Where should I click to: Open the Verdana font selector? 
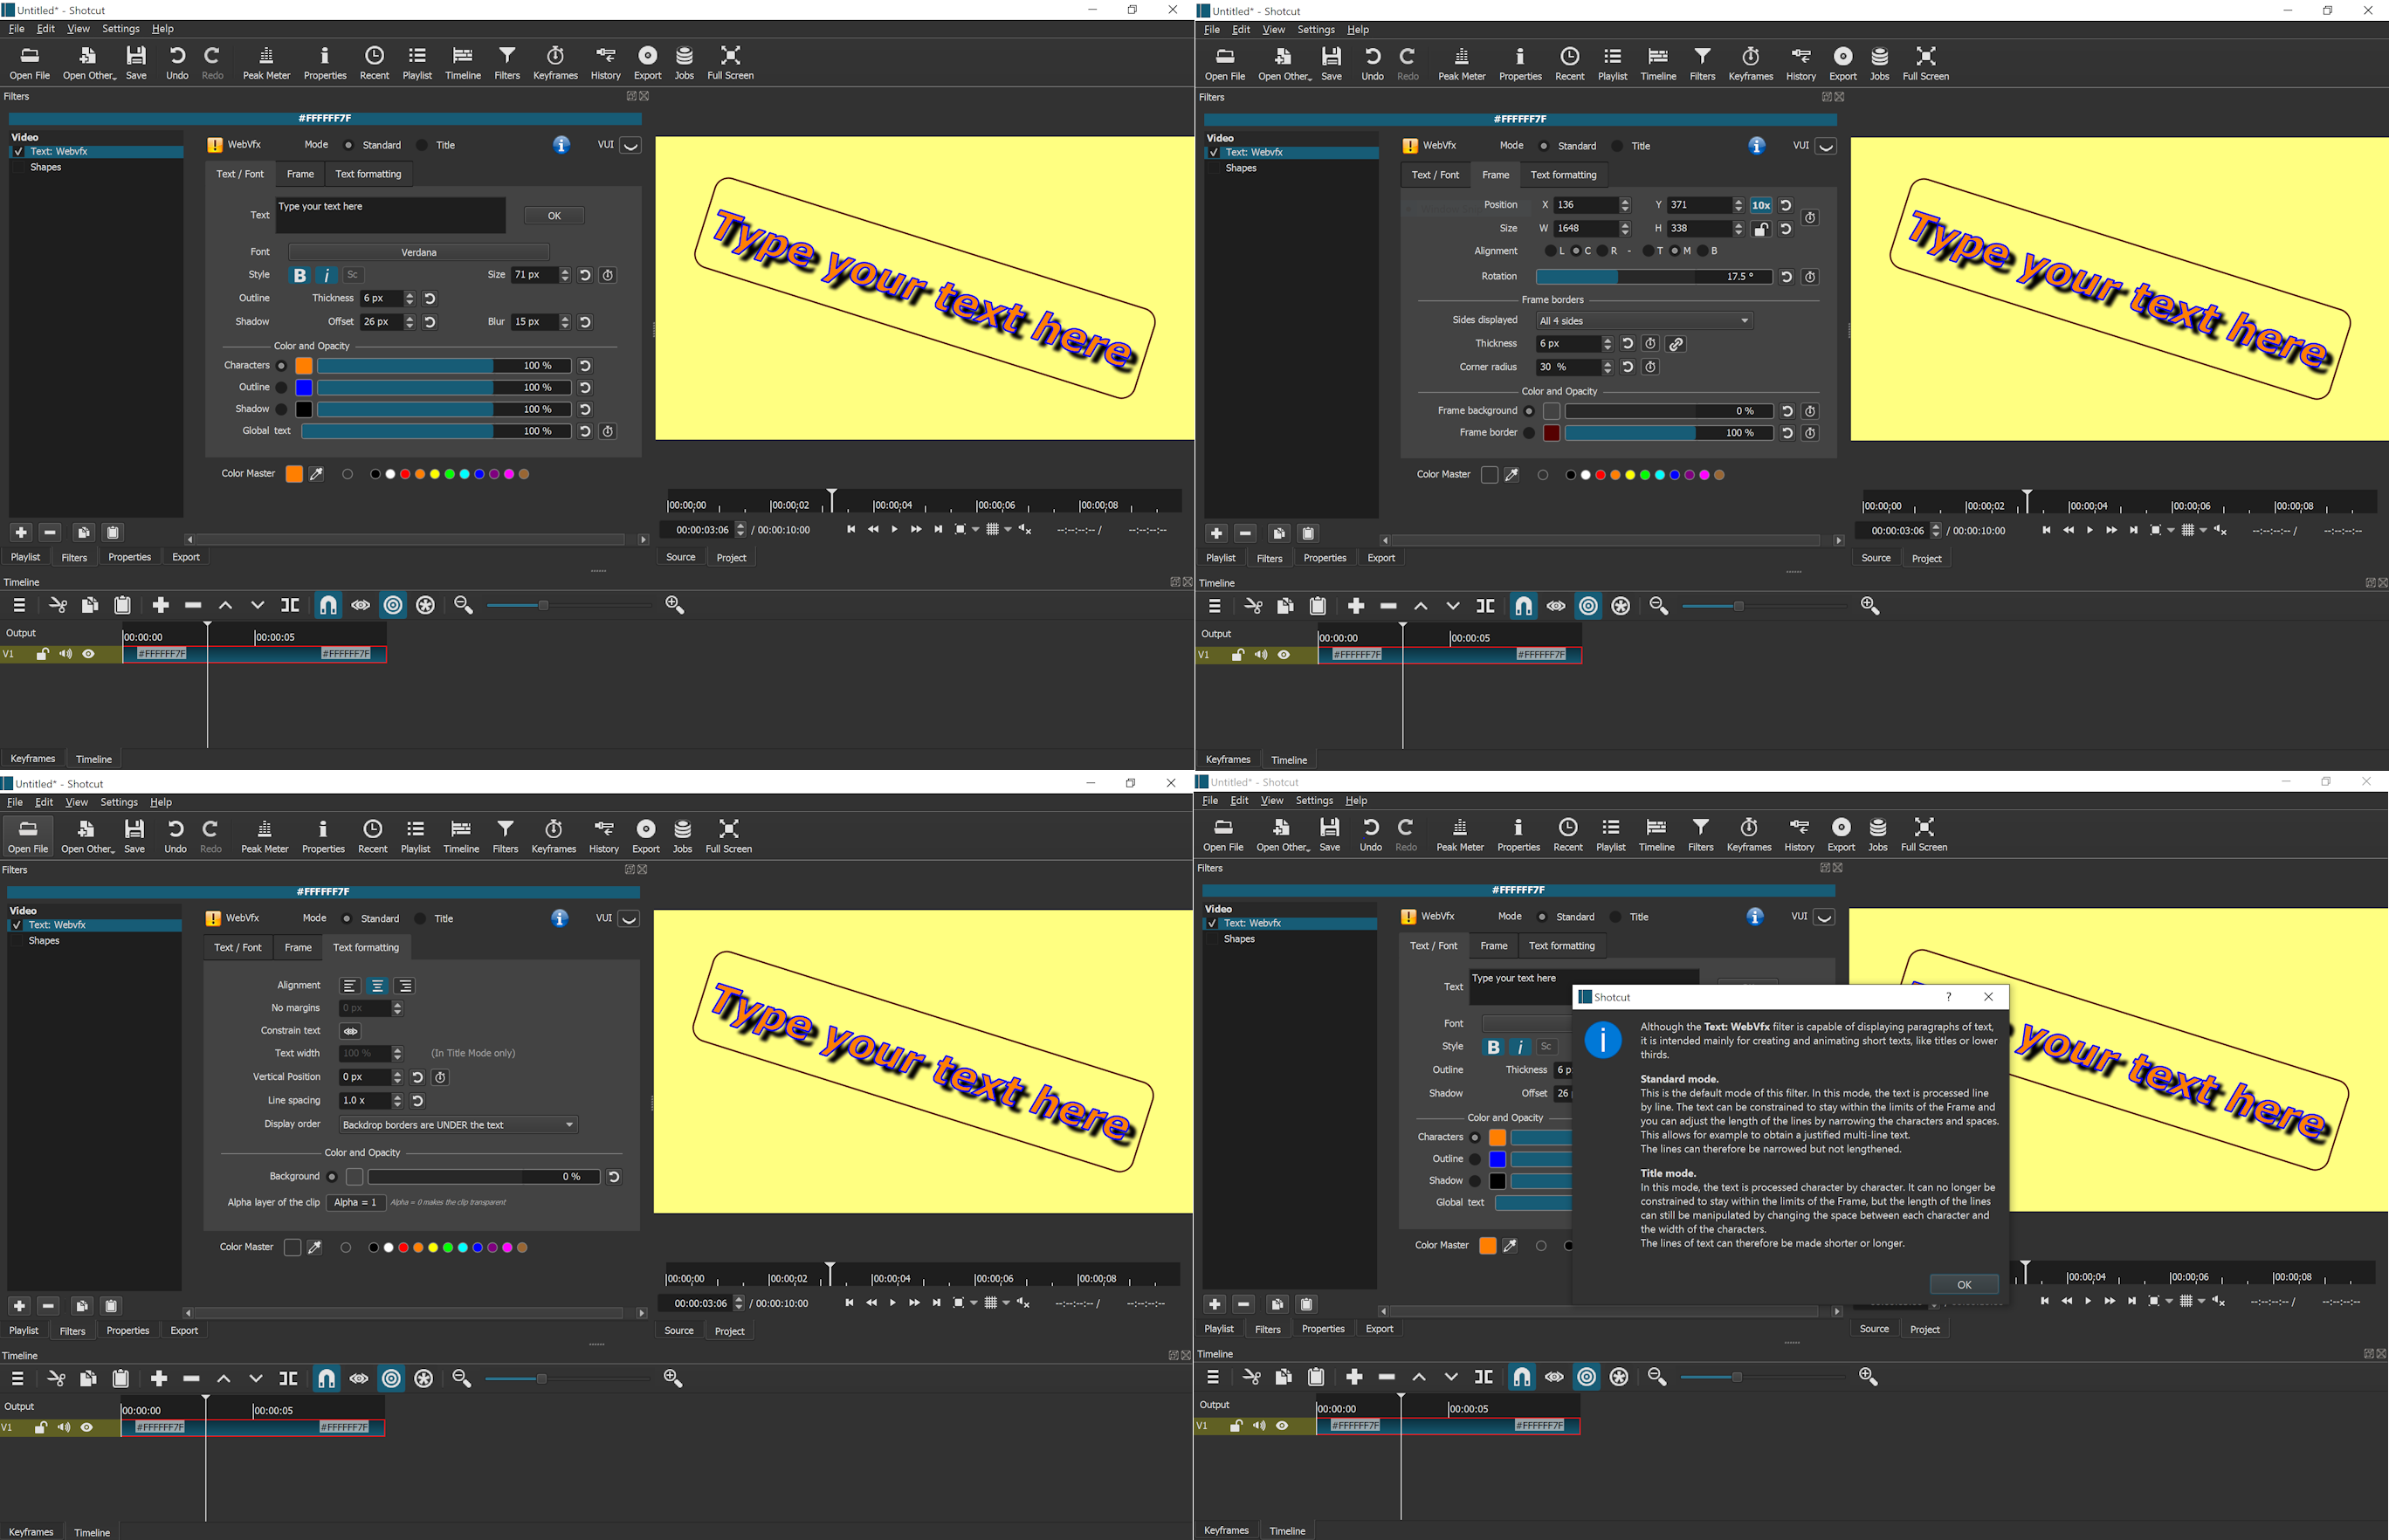pos(418,252)
